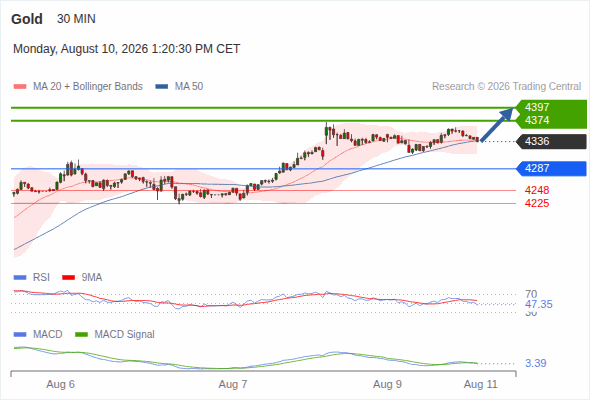590x400 pixels.
Task: Click the blue upward forecast arrow
Action: pos(497,125)
